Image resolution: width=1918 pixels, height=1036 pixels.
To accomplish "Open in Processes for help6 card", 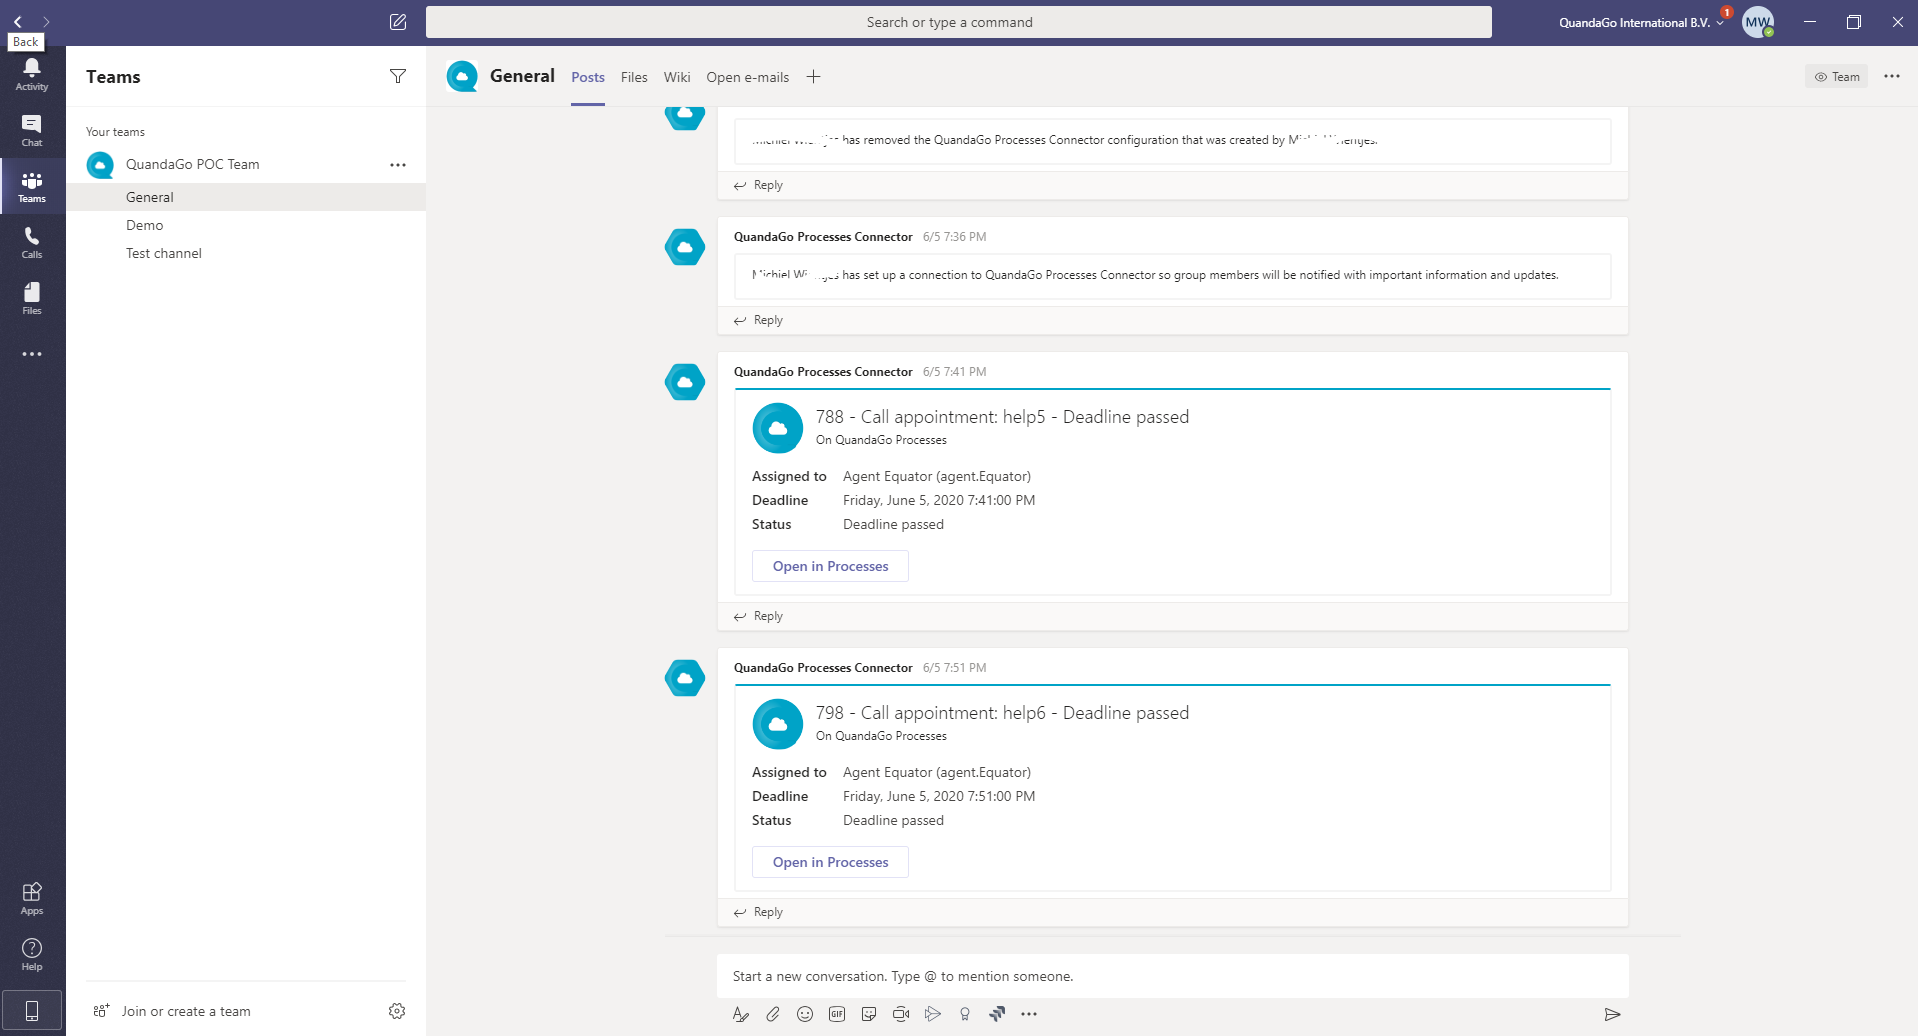I will [830, 862].
